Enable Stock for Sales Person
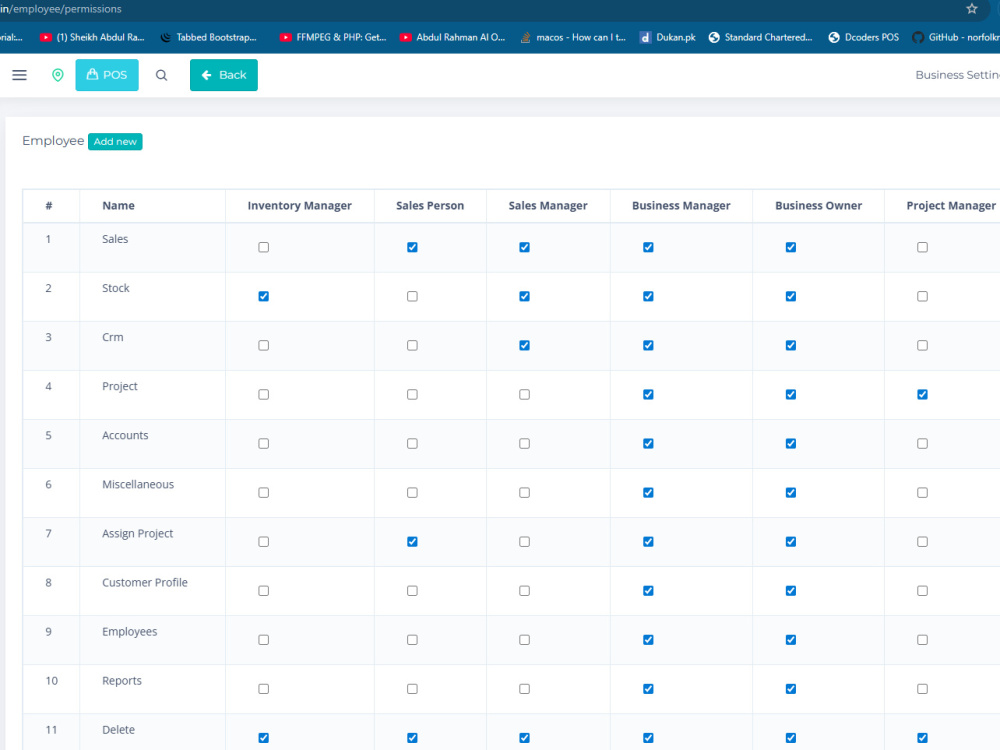 (412, 297)
